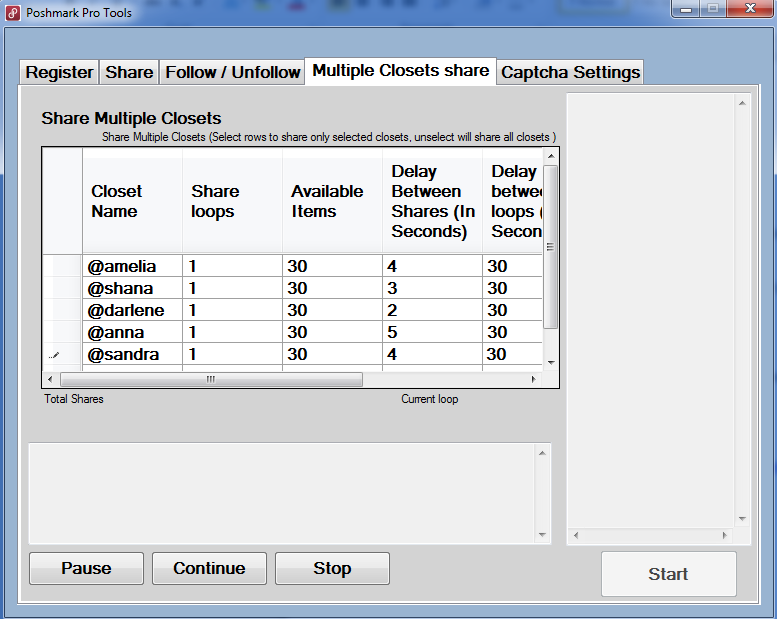Click the Stop button

pos(332,568)
